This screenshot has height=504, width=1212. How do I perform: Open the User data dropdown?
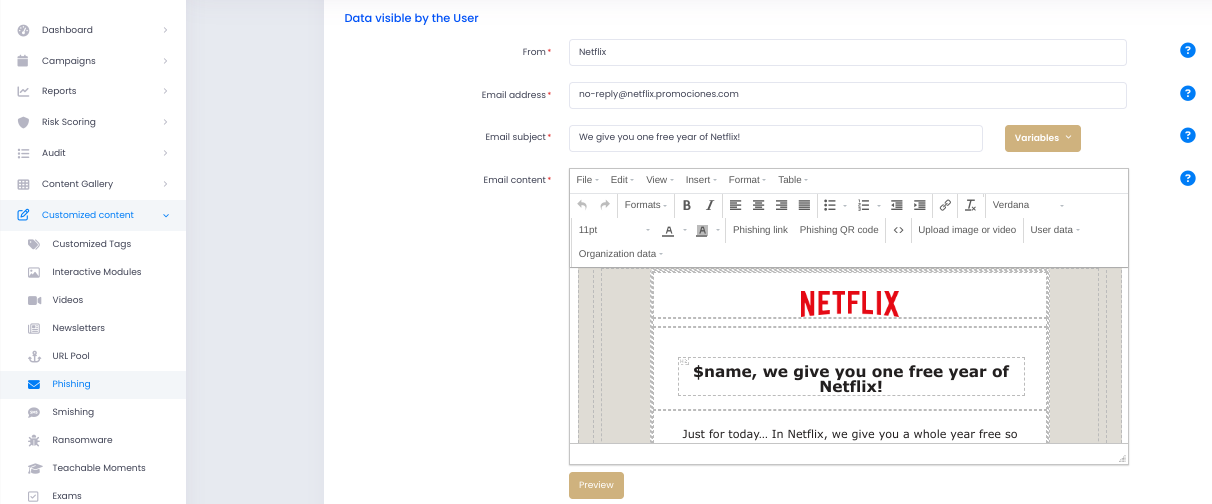click(1055, 230)
